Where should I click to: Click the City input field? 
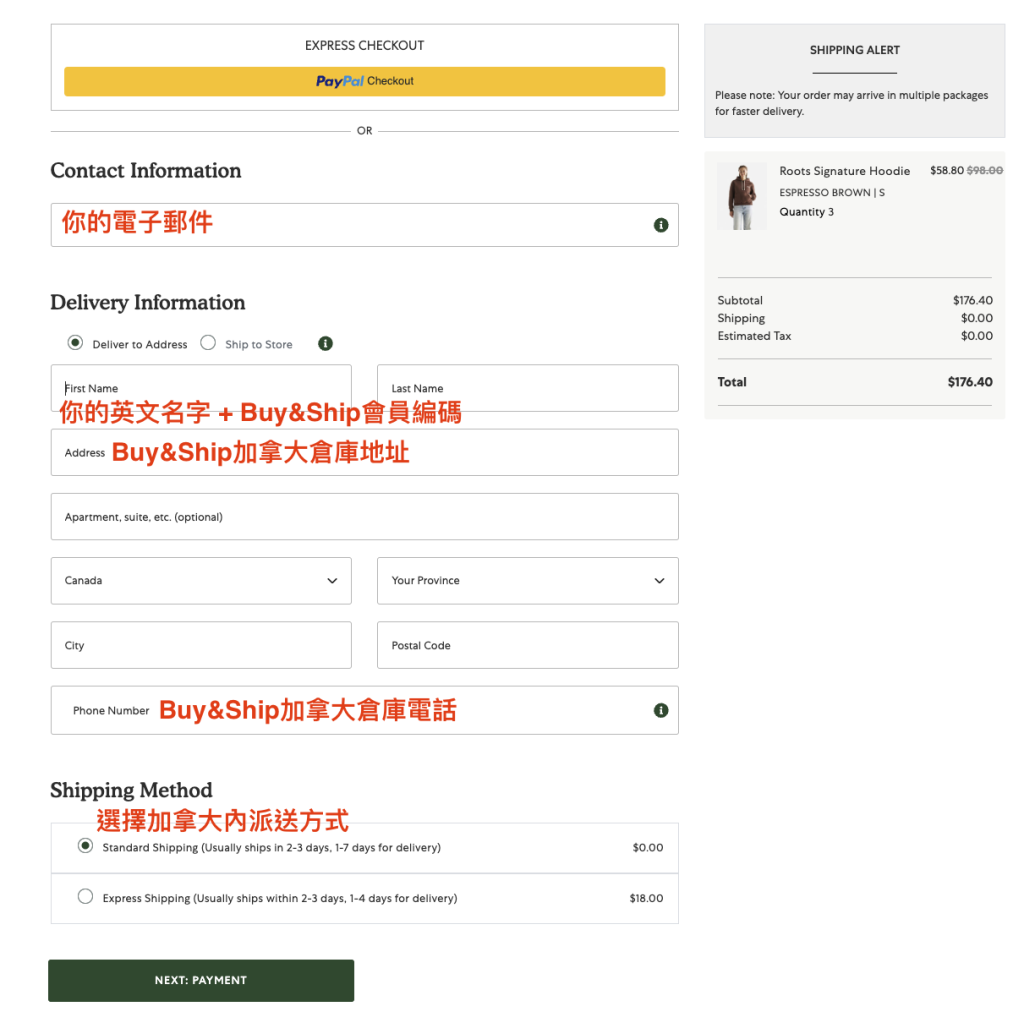200,645
